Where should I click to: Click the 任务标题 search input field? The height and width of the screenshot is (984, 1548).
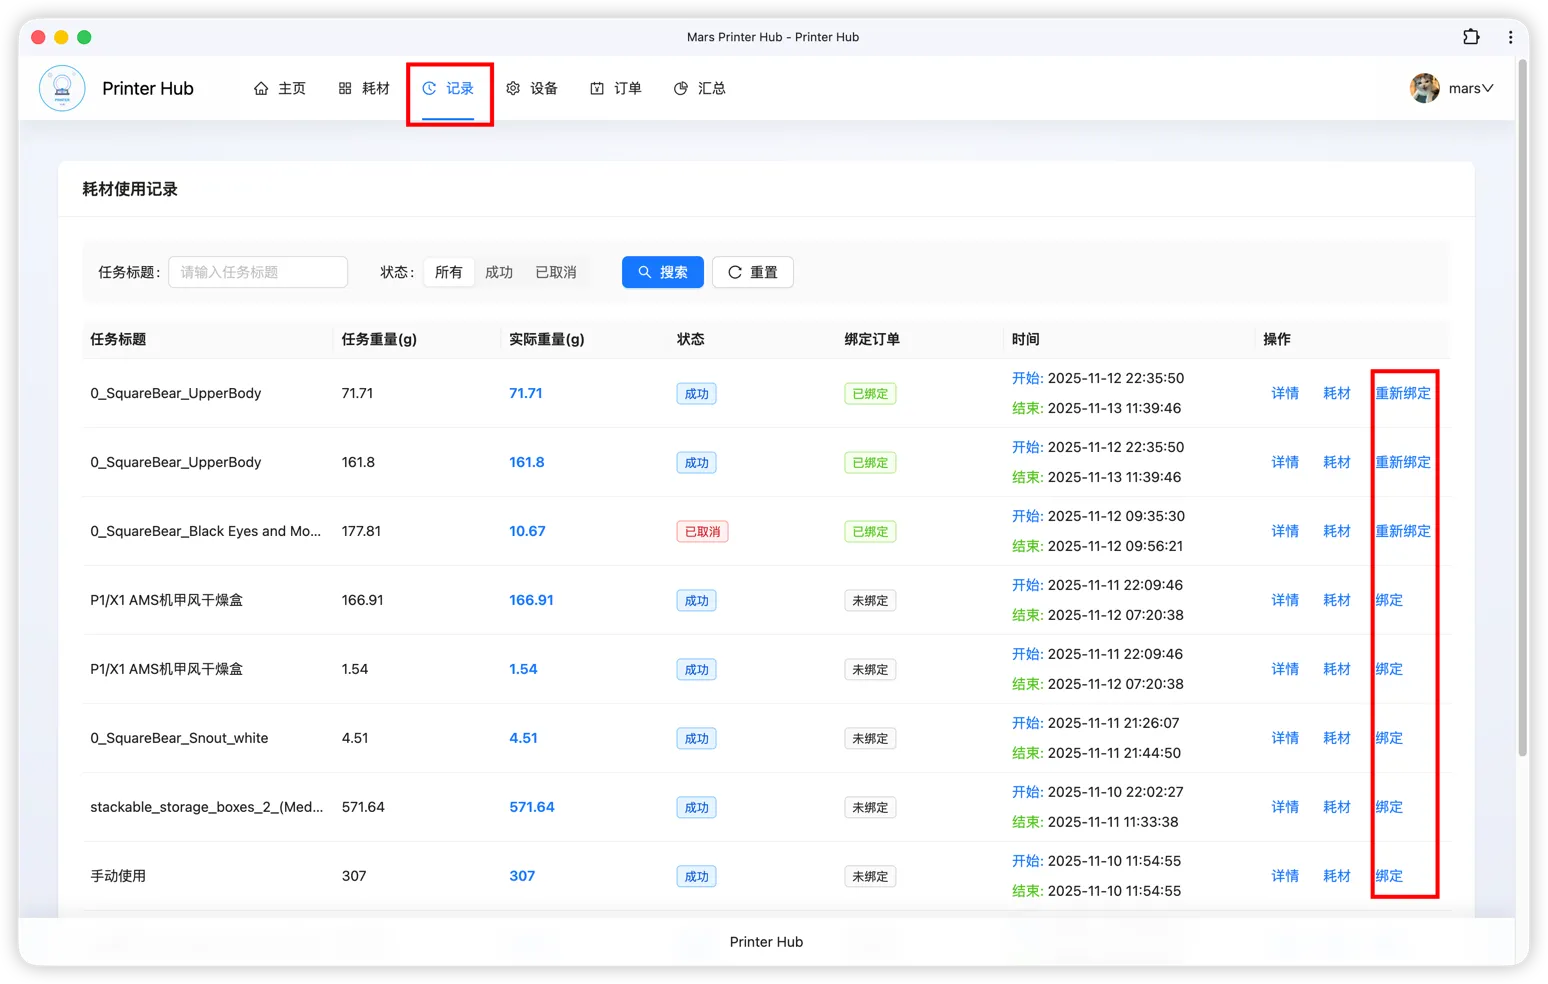click(258, 272)
